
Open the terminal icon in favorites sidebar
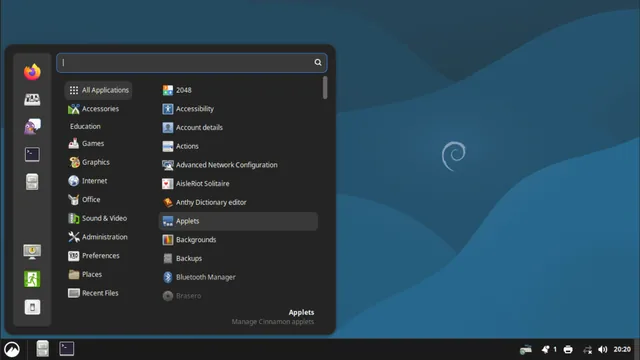coord(32,154)
